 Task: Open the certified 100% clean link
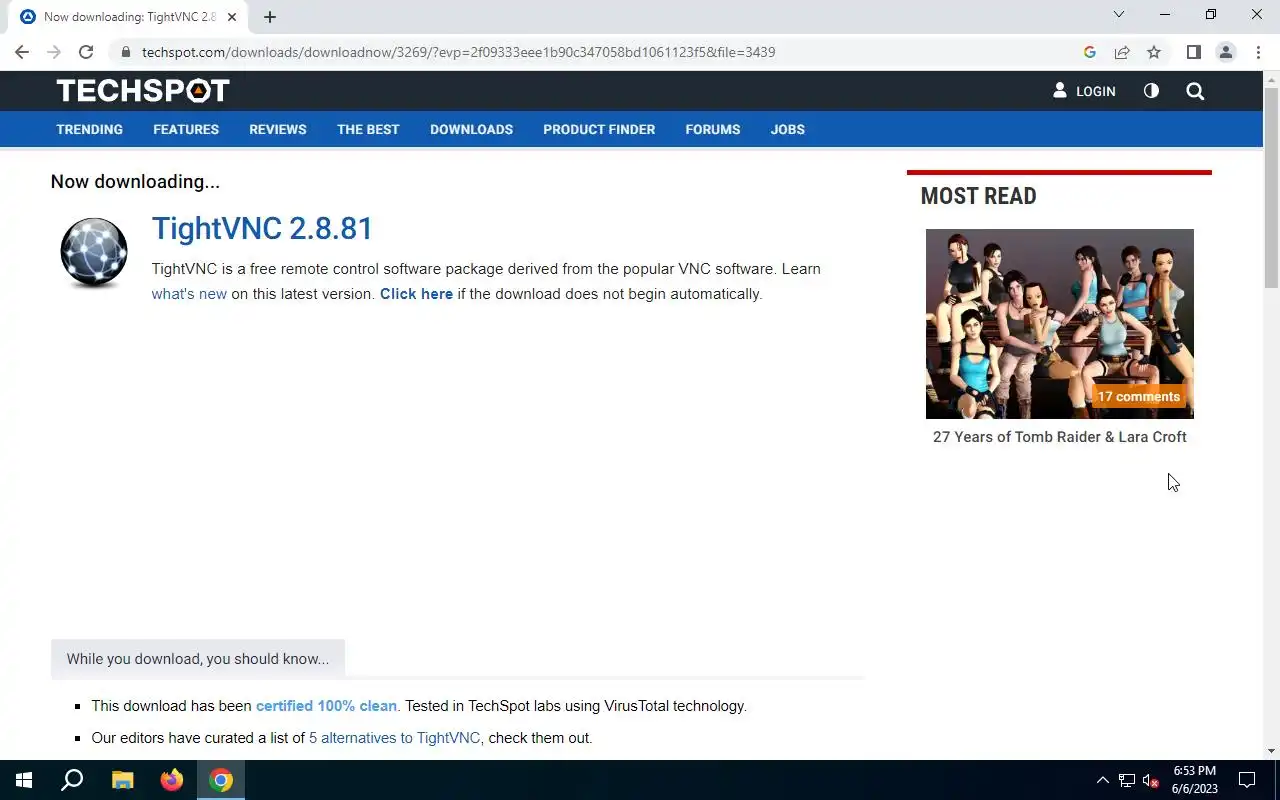click(x=326, y=706)
